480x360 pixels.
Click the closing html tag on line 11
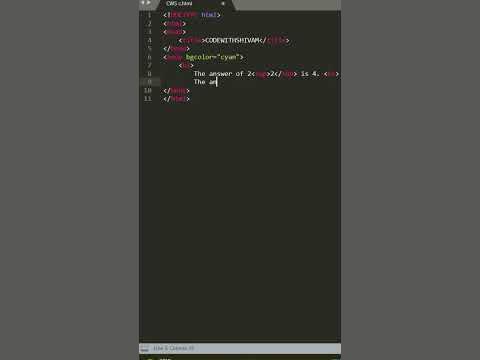pyautogui.click(x=176, y=99)
